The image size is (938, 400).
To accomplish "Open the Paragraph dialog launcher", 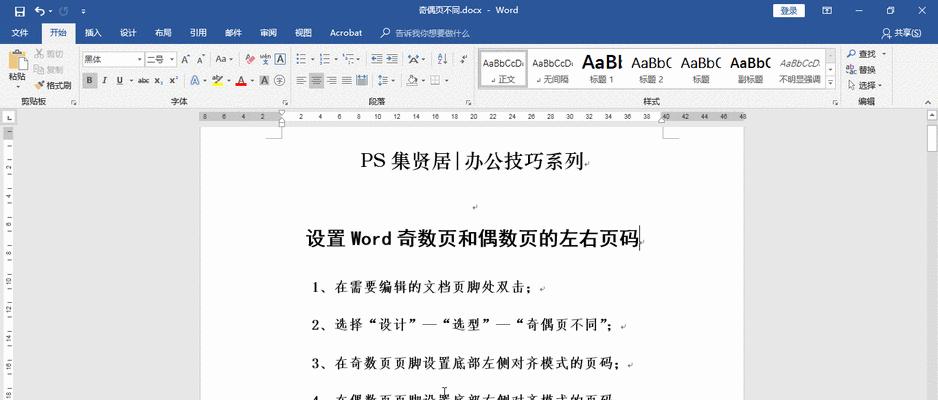I will coord(468,102).
